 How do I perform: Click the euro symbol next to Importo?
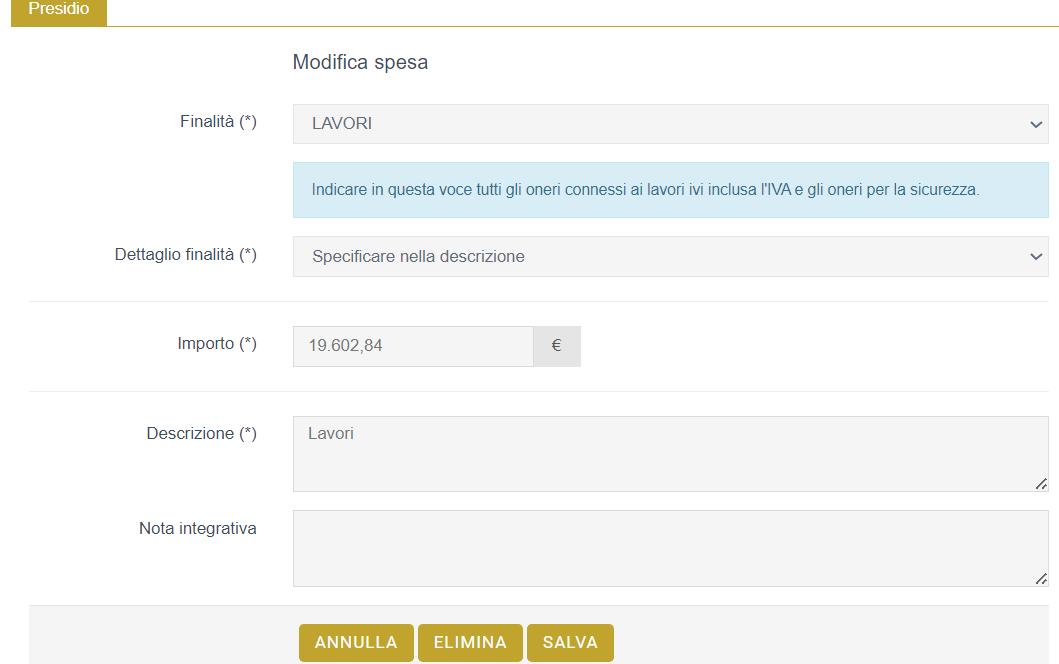click(x=557, y=346)
